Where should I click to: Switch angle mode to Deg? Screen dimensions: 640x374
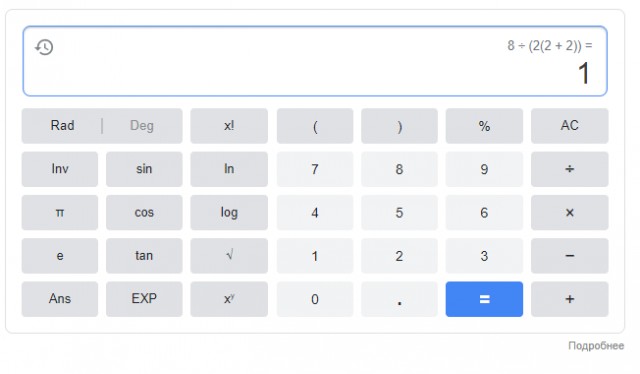tap(142, 125)
